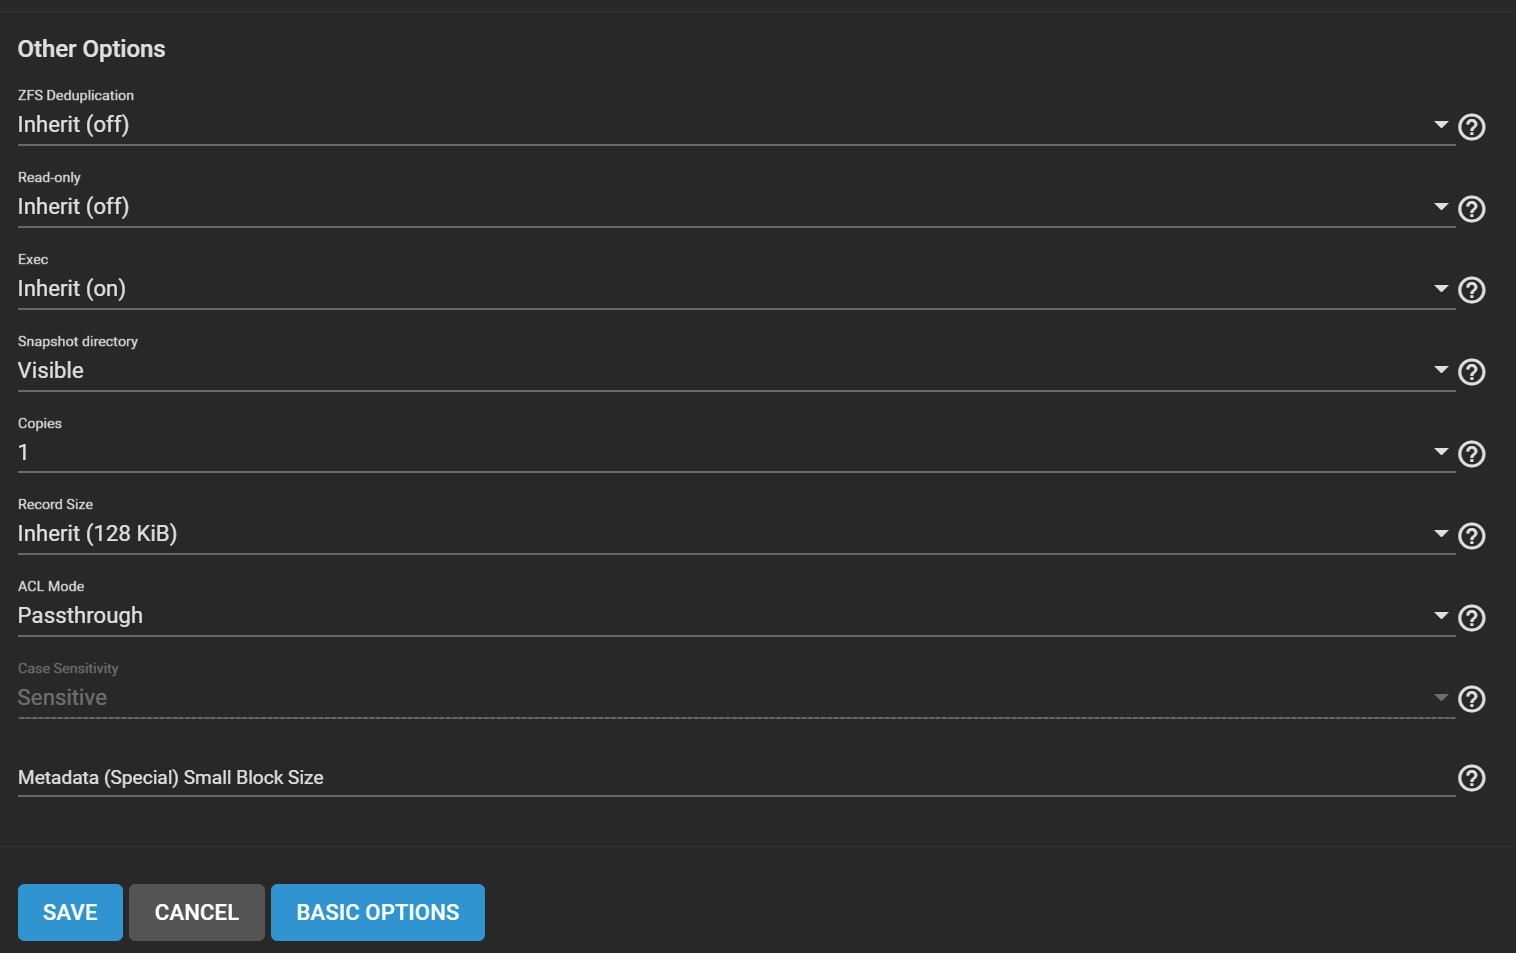Open Case Sensitivity help tooltip
The height and width of the screenshot is (953, 1516).
[x=1471, y=699]
